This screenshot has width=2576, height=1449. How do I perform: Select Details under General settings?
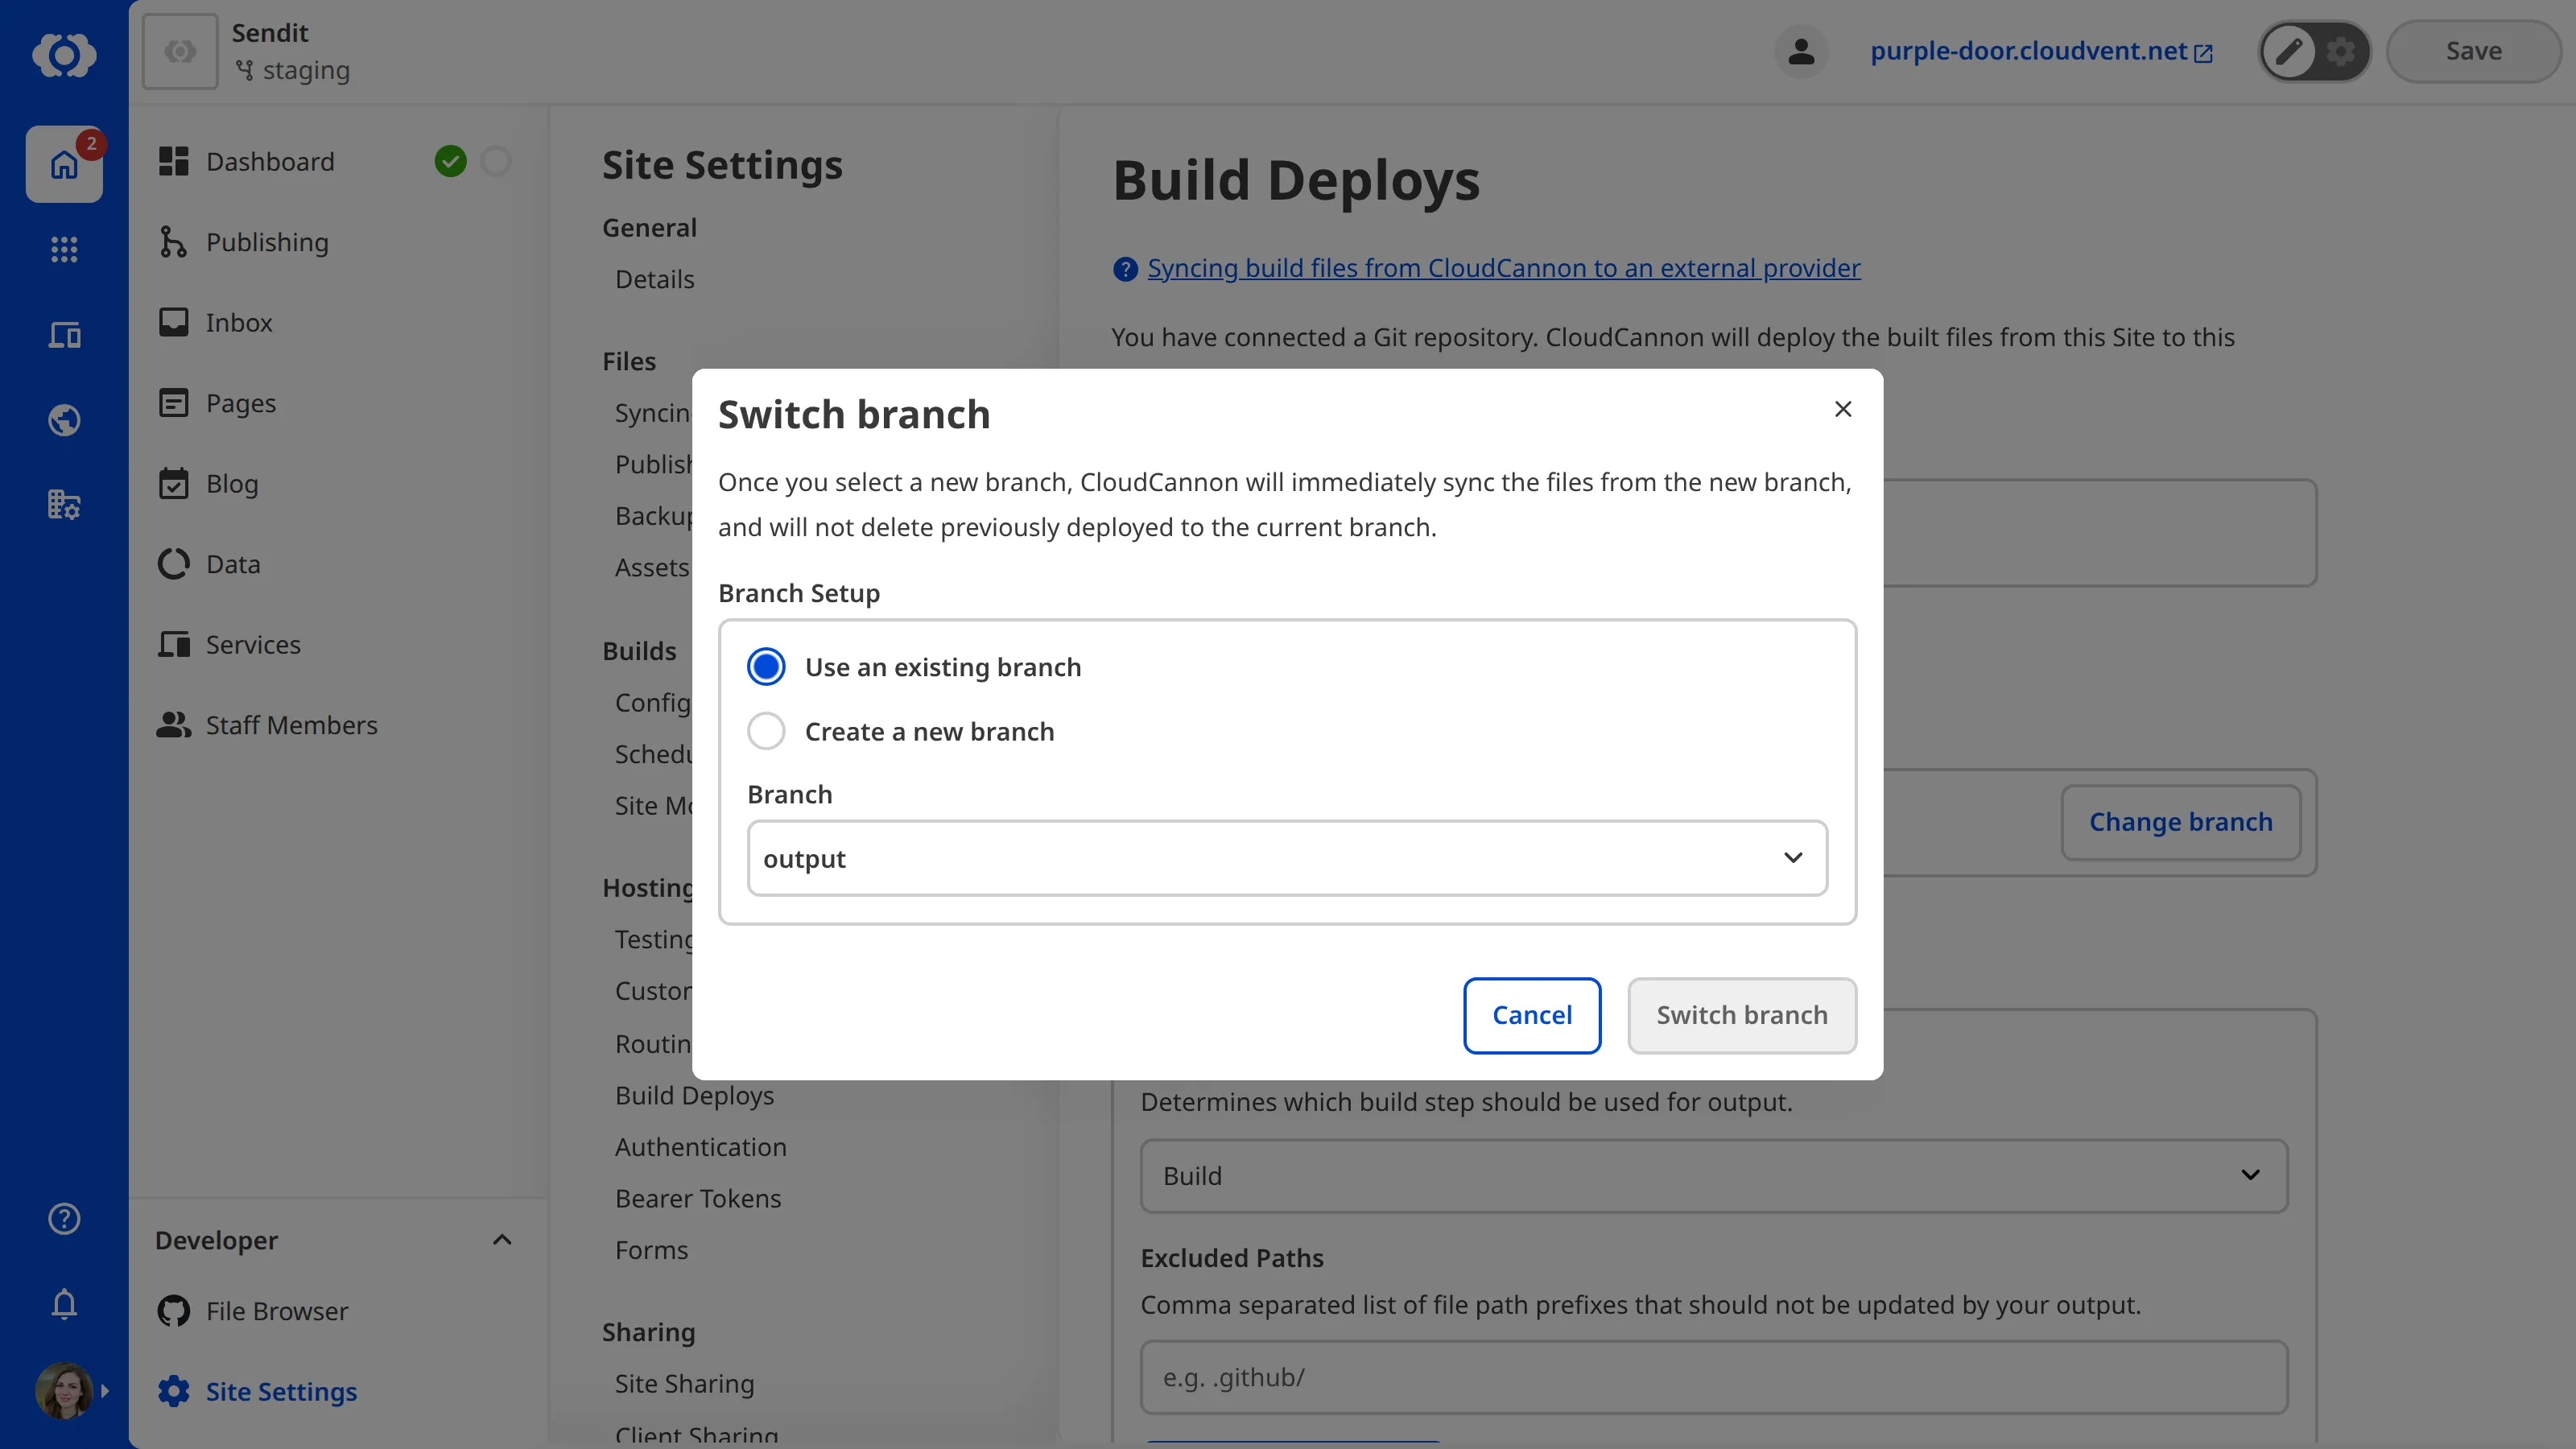tap(654, 279)
